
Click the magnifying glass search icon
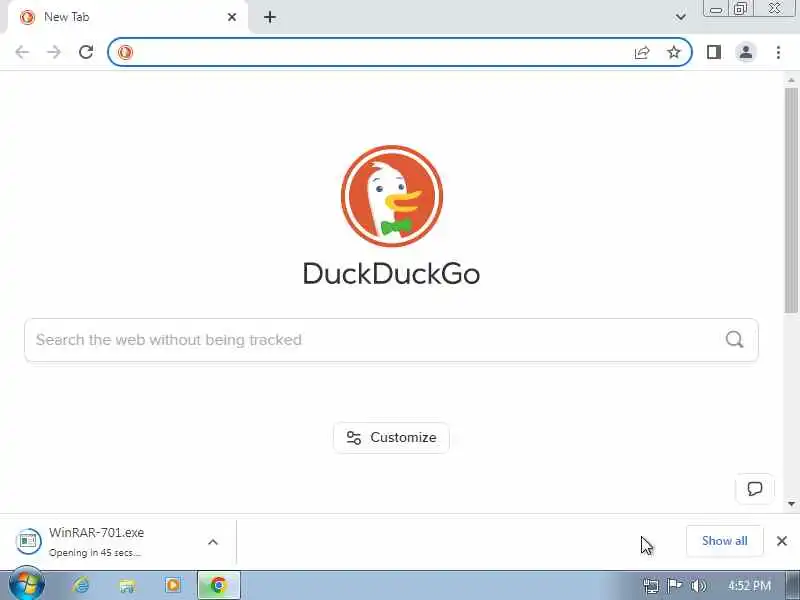pos(734,339)
